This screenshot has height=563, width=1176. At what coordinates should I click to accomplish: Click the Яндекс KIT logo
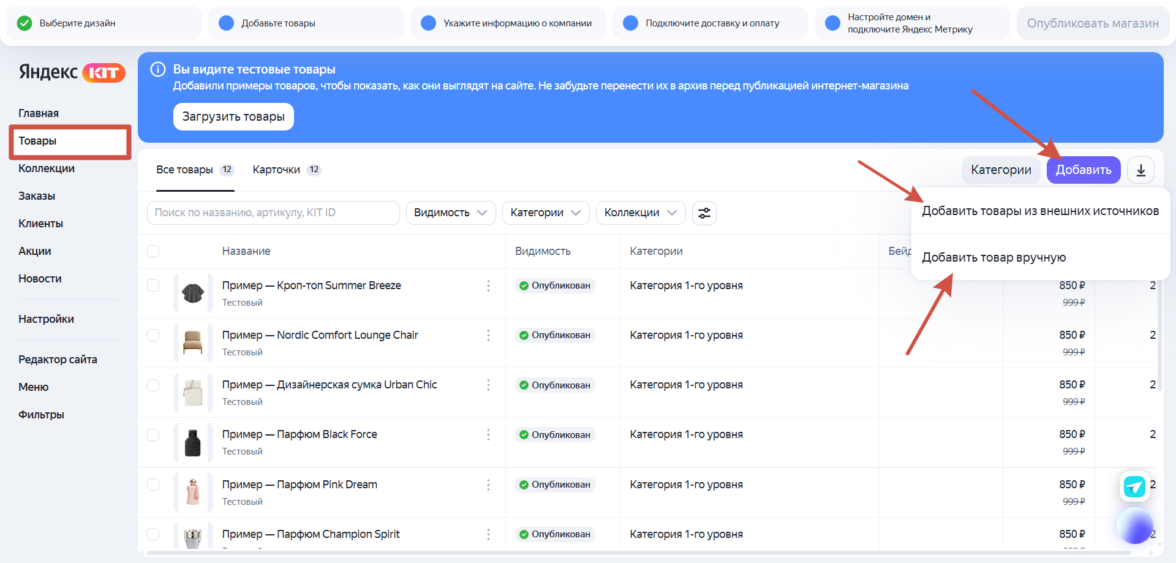(x=71, y=72)
